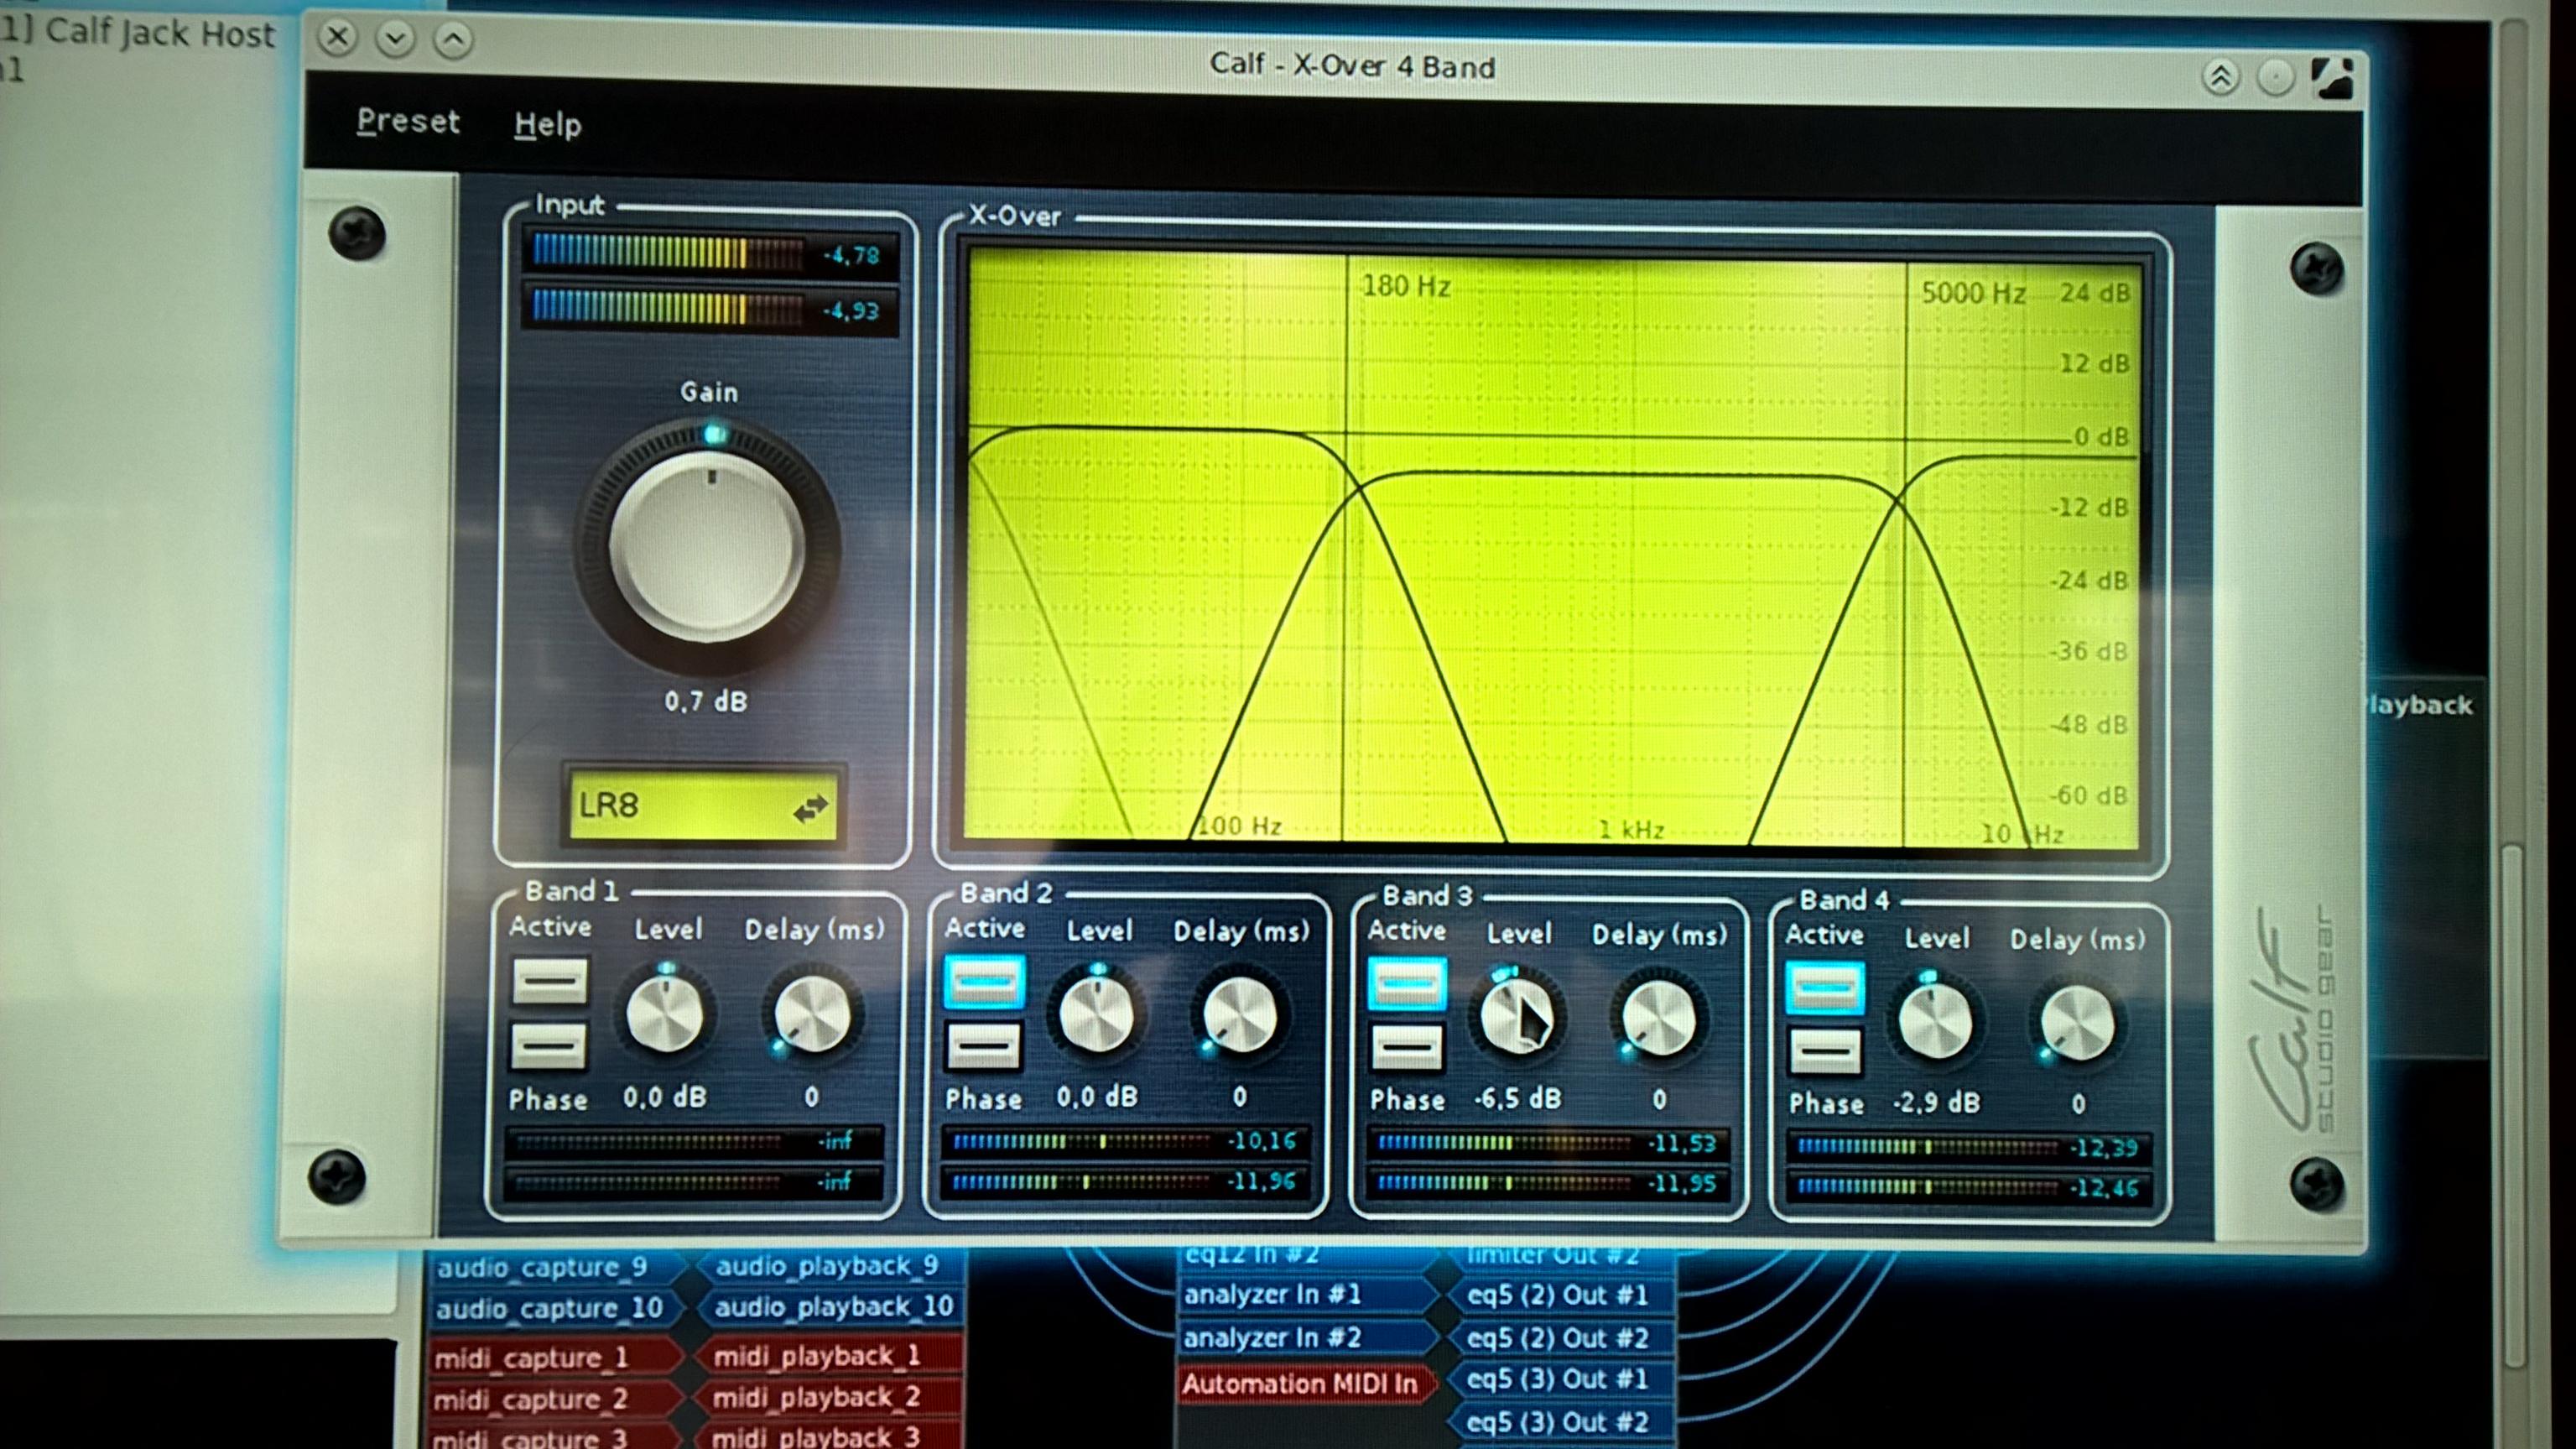Click the Band 3 Delay knob
2576x1449 pixels.
[x=1659, y=1019]
